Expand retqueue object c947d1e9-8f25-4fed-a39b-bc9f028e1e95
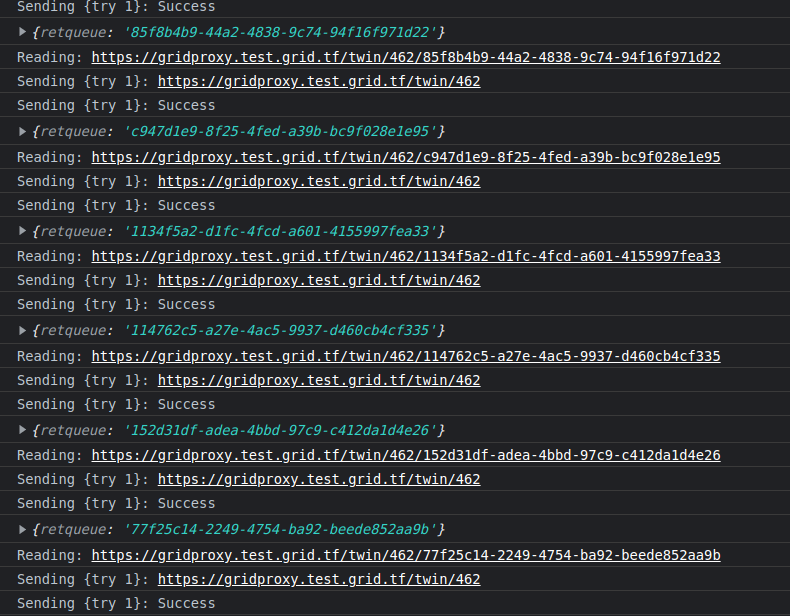Image resolution: width=790 pixels, height=616 pixels. [x=22, y=131]
